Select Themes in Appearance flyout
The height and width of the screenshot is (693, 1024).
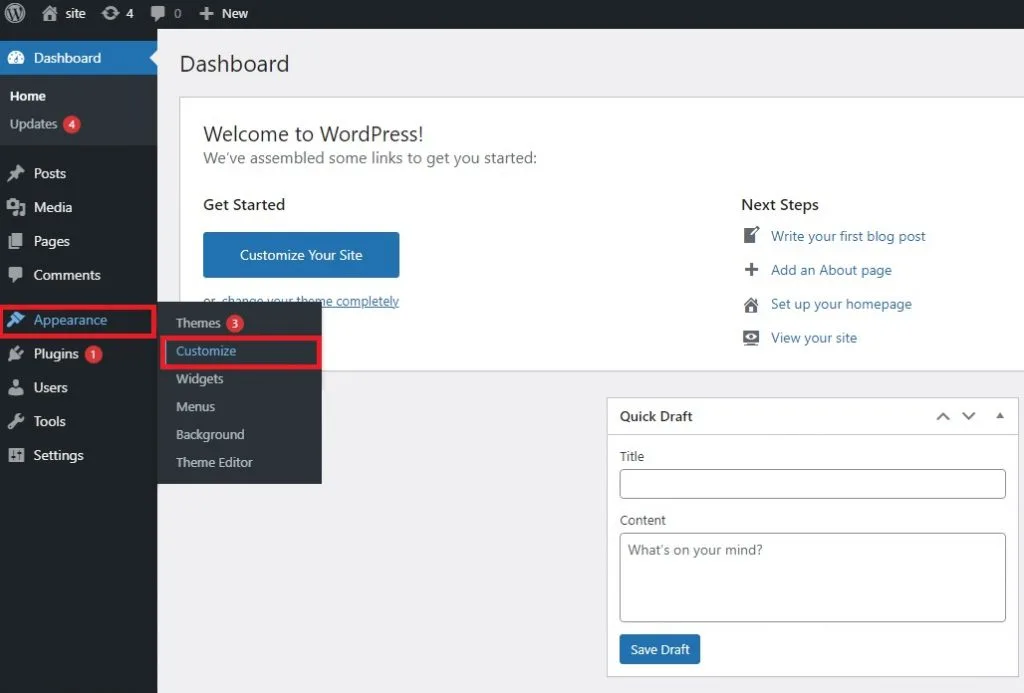pyautogui.click(x=198, y=323)
